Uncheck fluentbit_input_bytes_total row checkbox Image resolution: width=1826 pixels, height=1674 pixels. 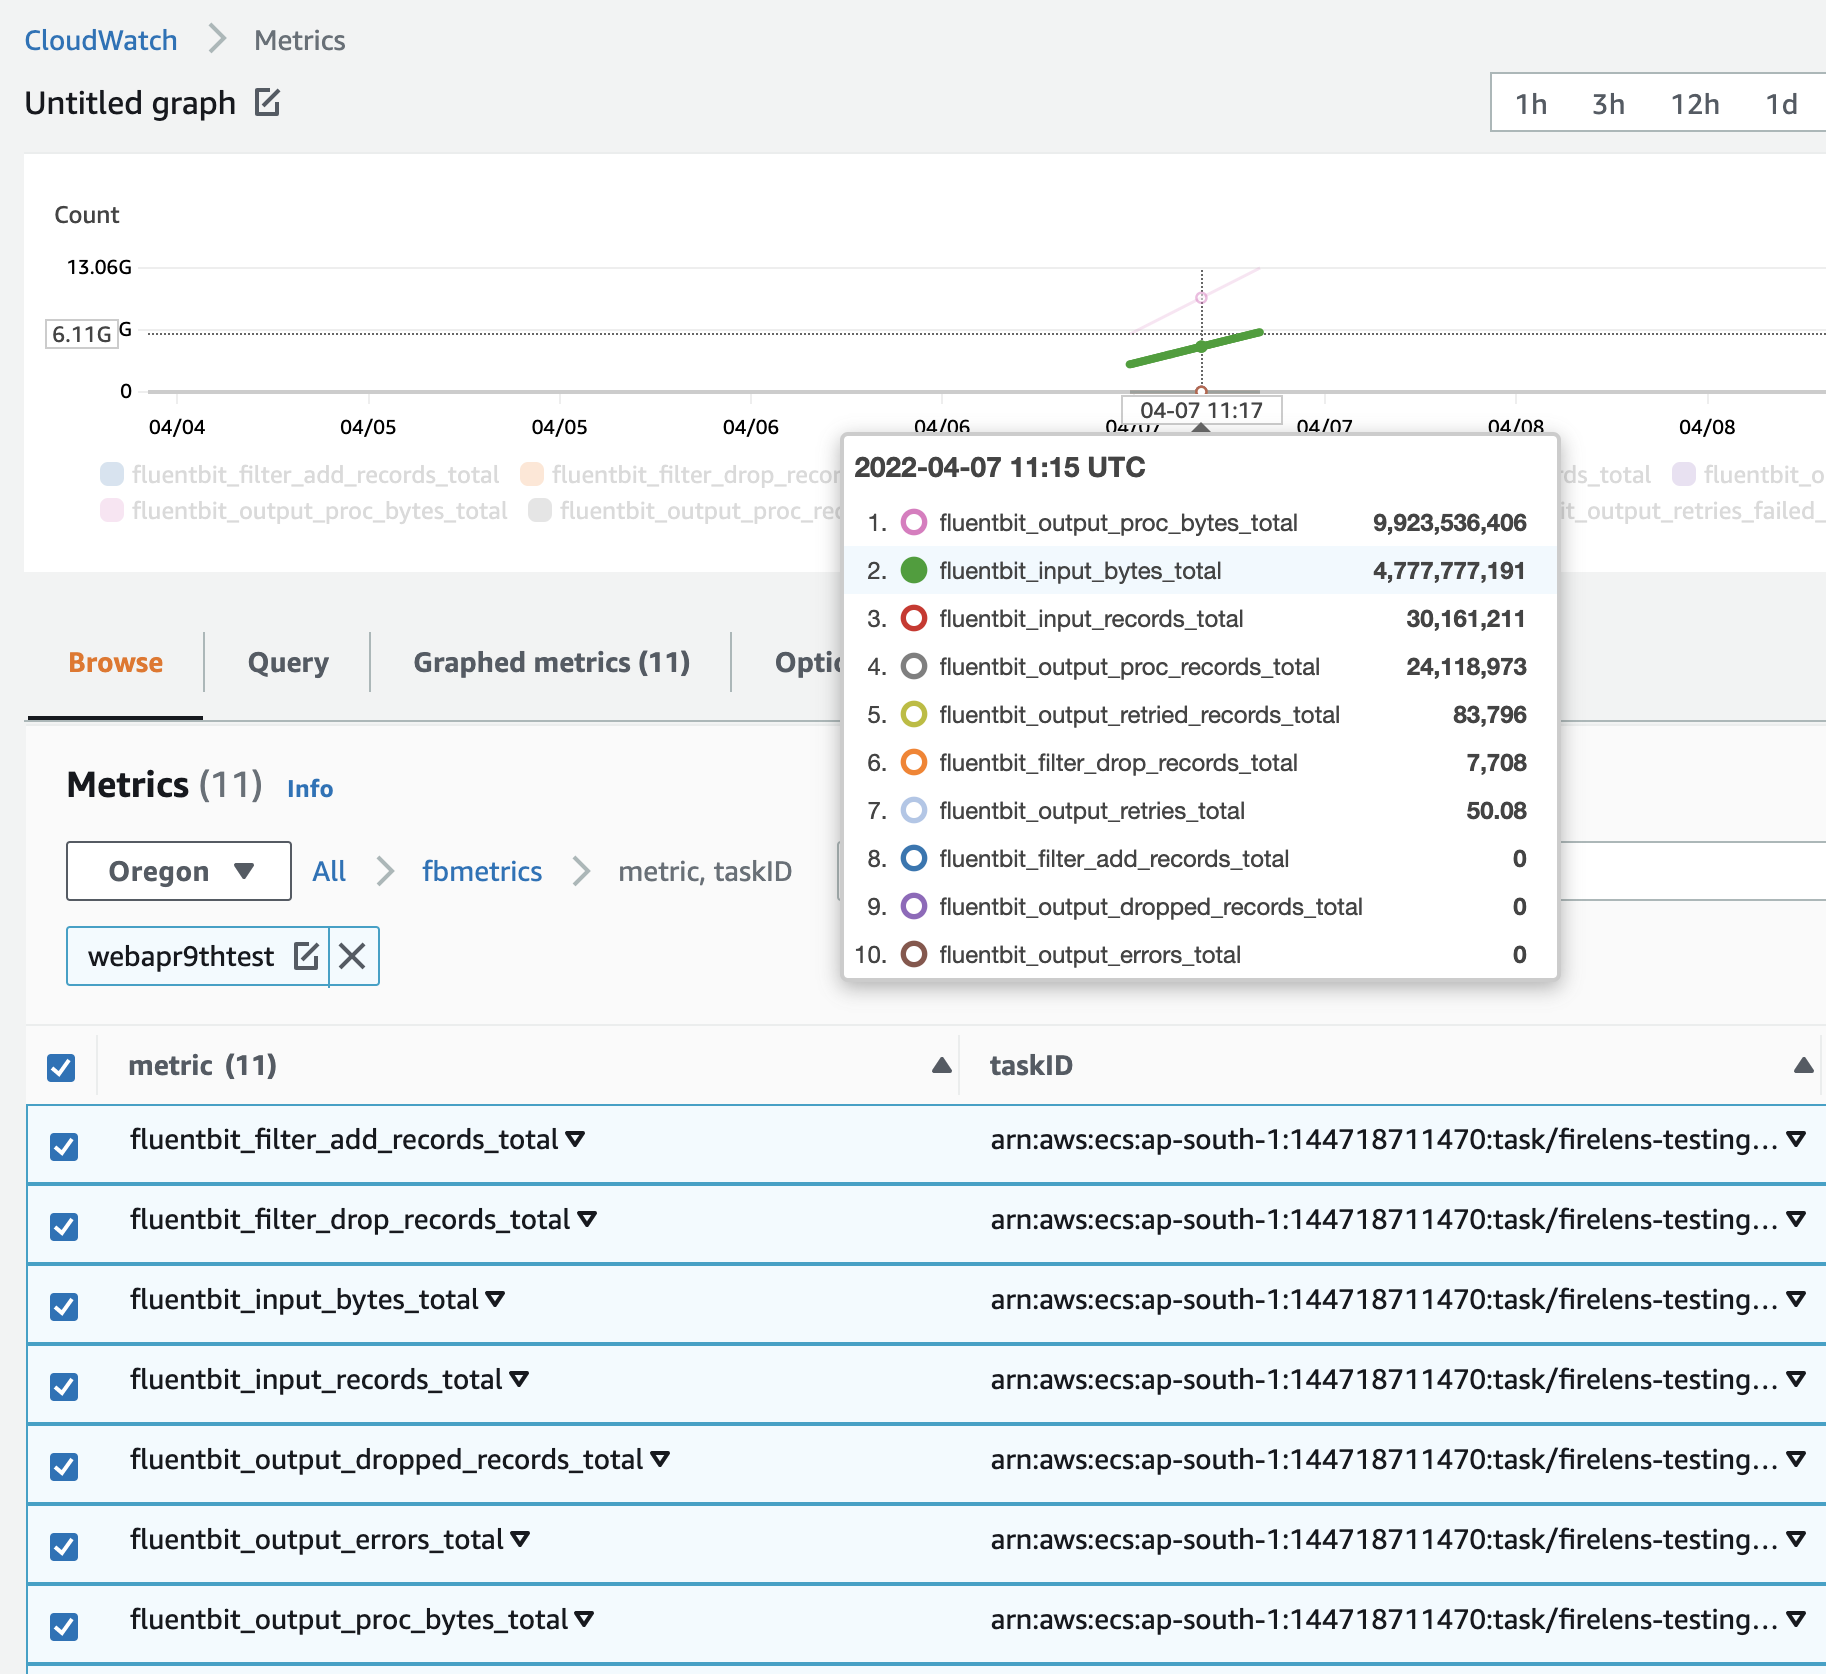[64, 1306]
